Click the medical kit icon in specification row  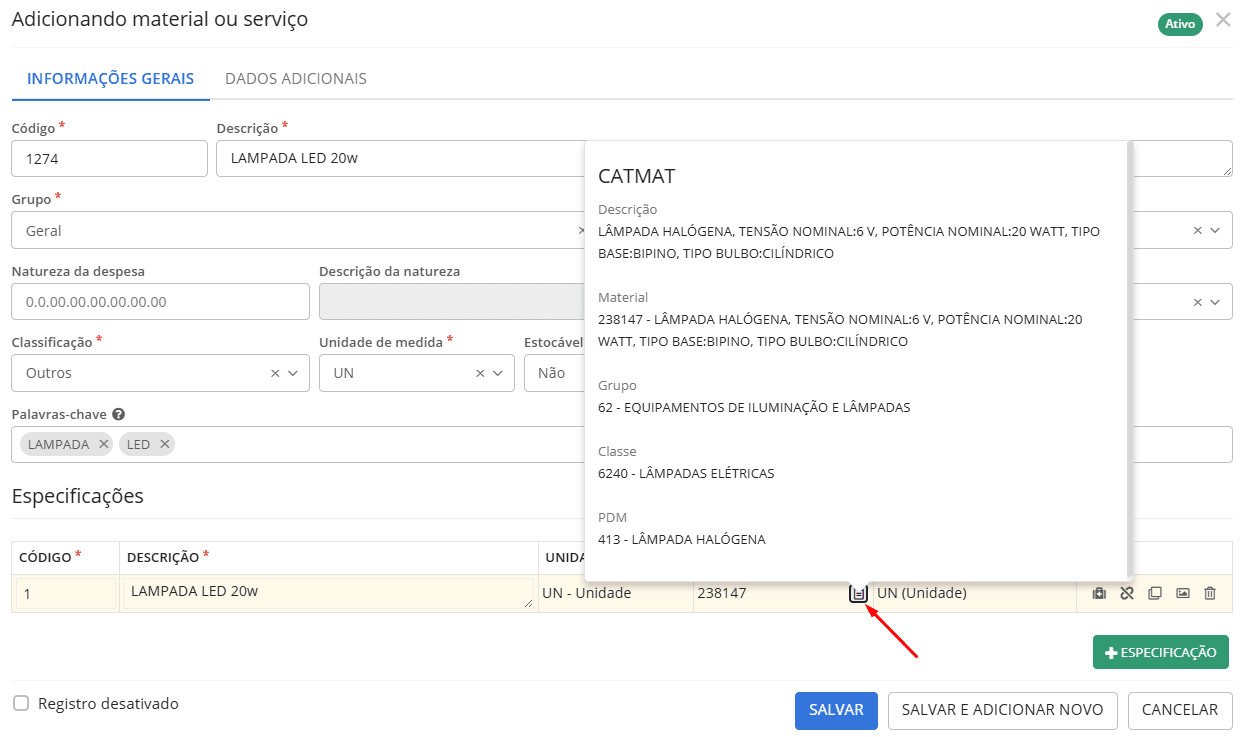tap(1099, 593)
